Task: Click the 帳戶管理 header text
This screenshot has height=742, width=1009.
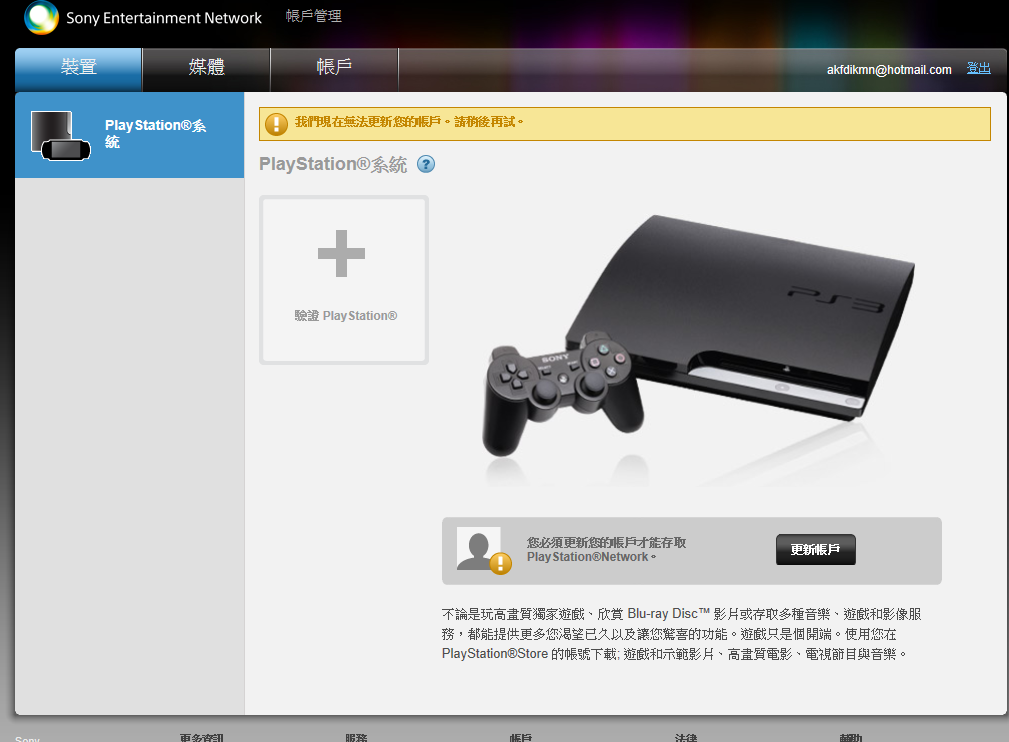Action: 313,16
